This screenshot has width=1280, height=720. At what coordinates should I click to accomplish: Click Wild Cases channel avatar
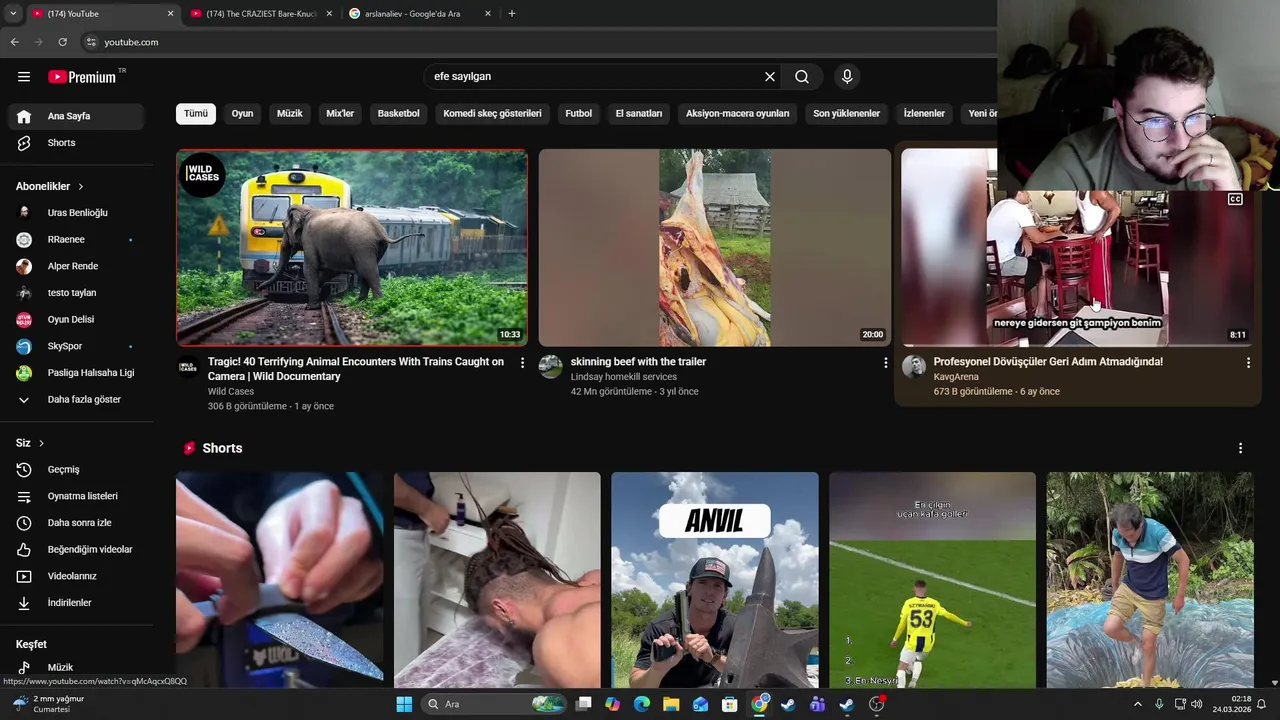188,367
